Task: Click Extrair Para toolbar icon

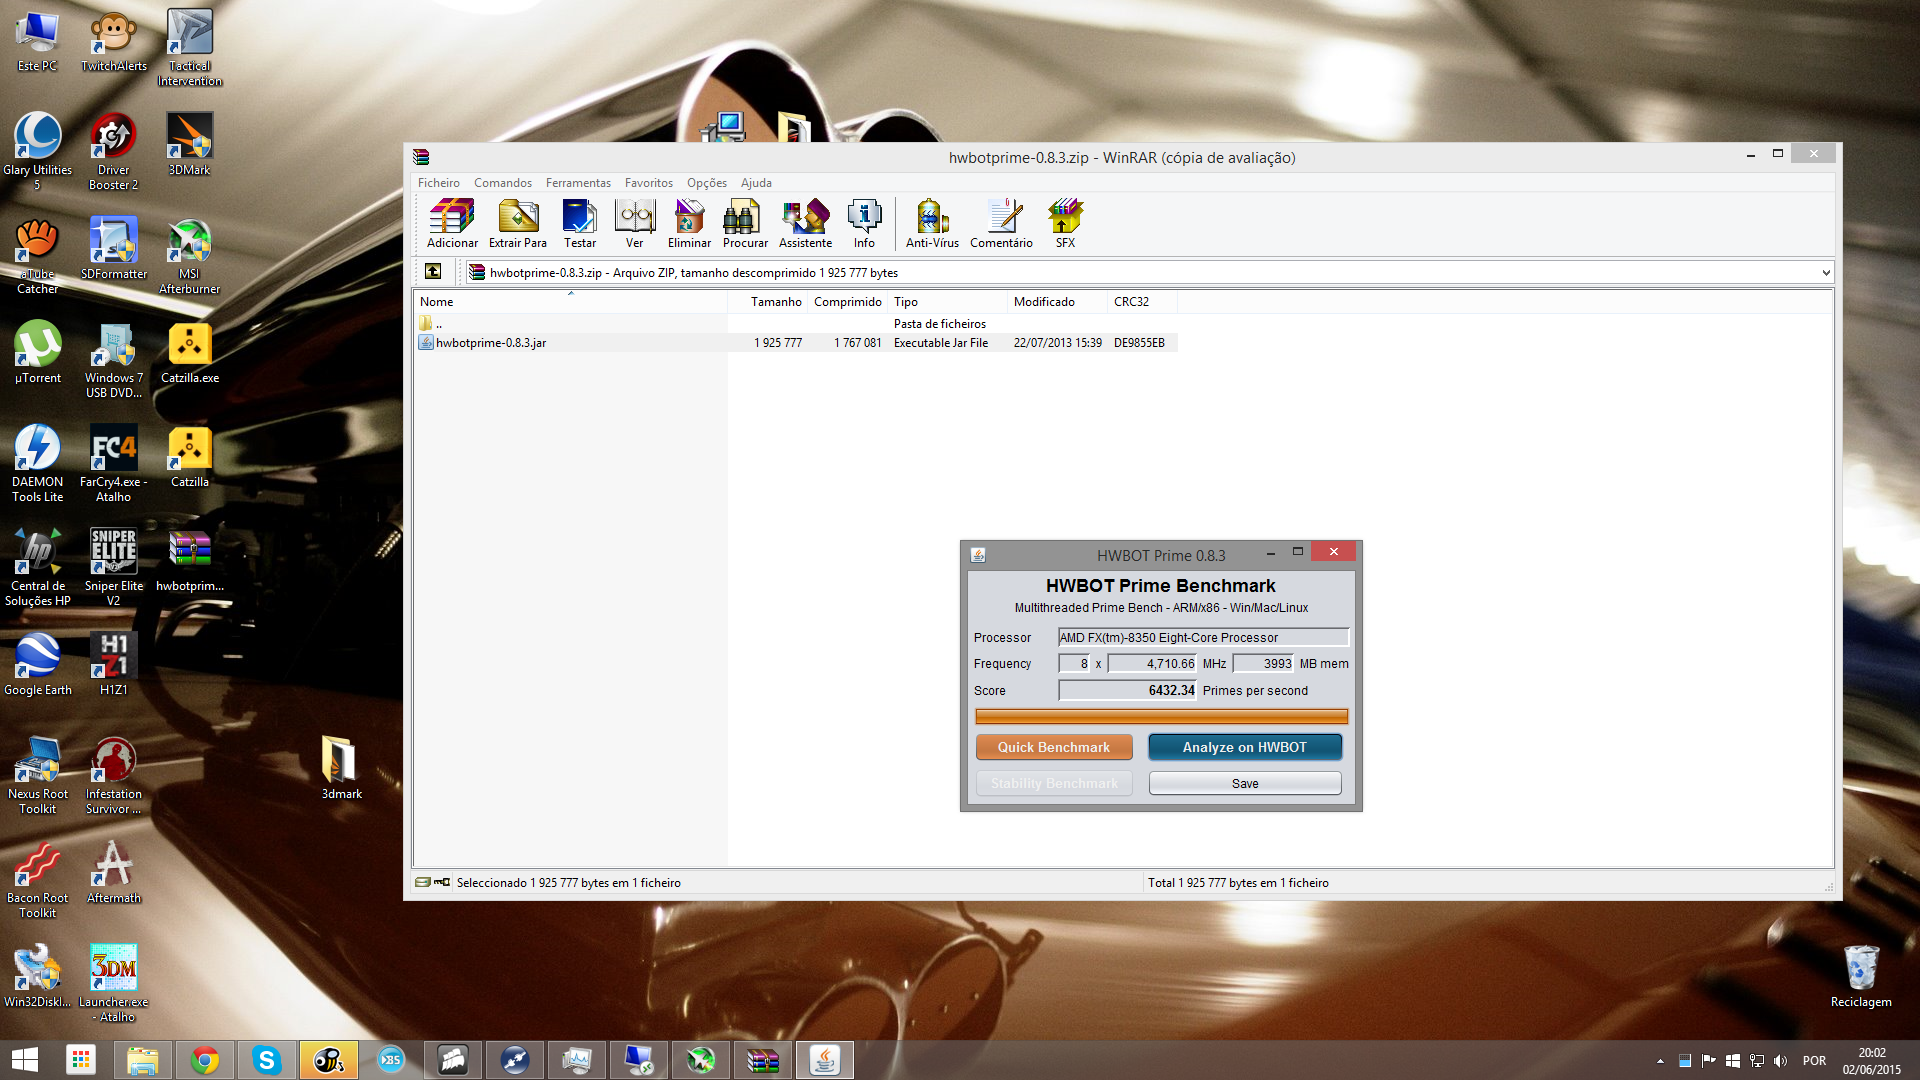Action: click(518, 223)
